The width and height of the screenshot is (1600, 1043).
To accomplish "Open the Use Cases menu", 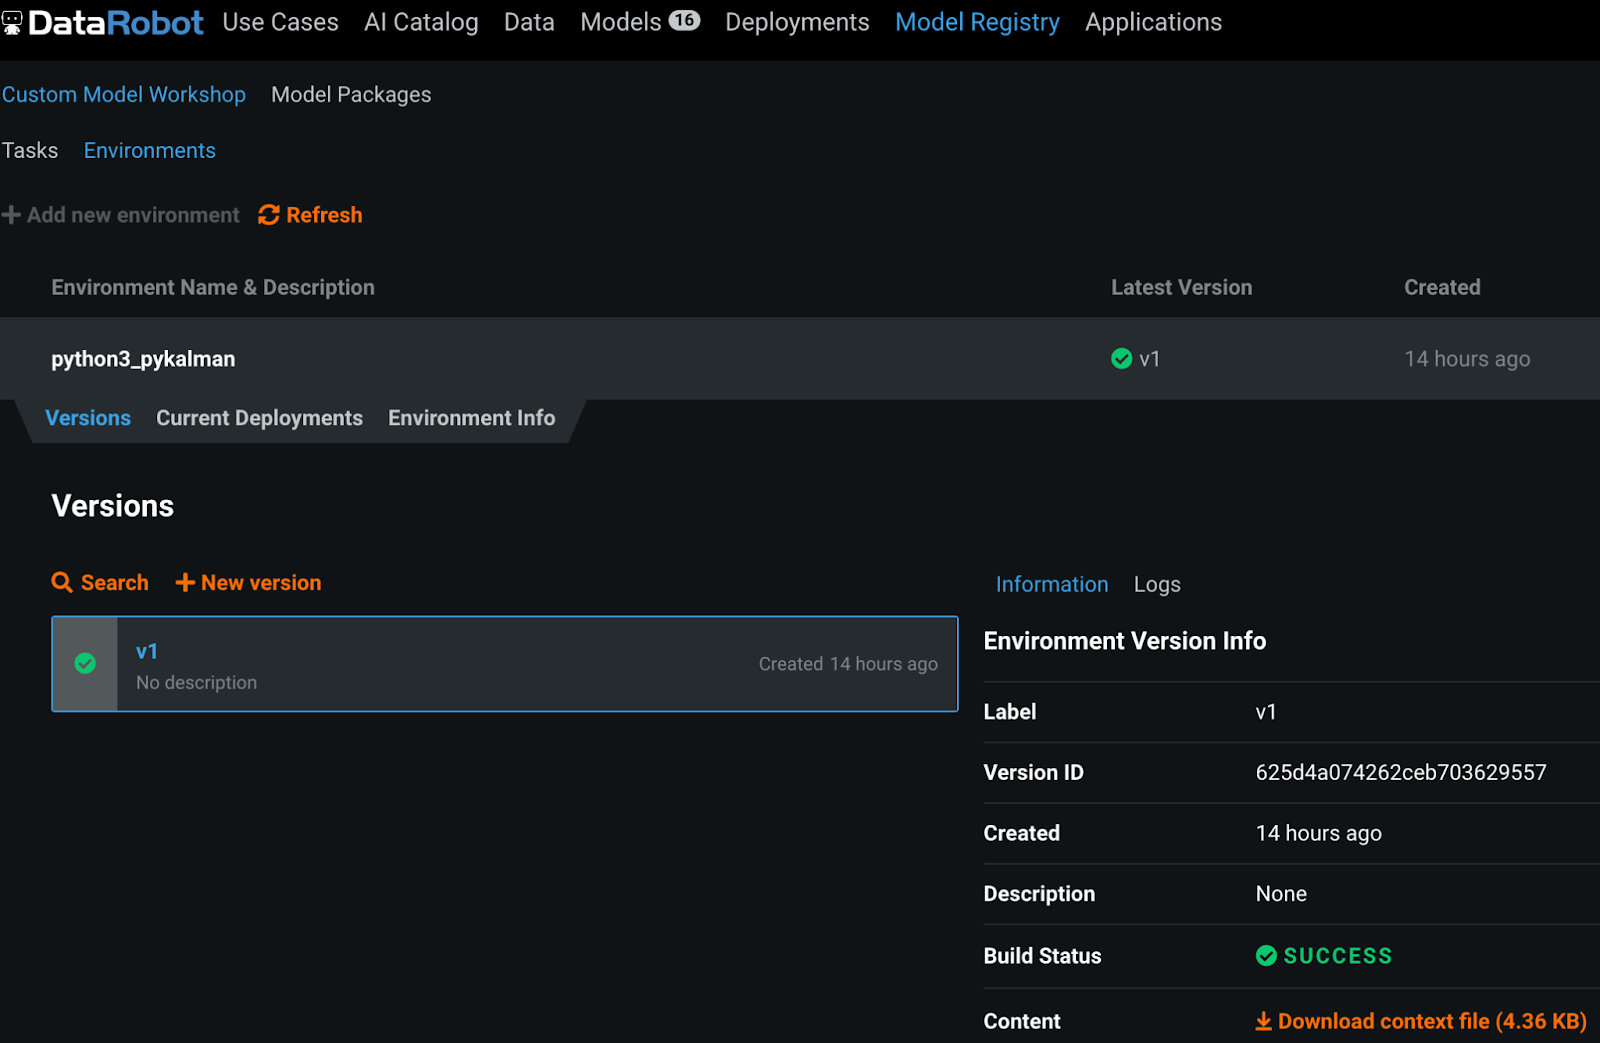I will click(x=281, y=22).
